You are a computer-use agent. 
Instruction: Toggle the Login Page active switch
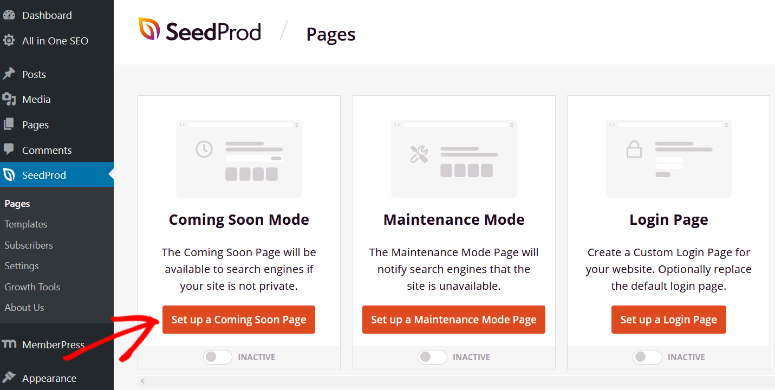click(x=647, y=357)
